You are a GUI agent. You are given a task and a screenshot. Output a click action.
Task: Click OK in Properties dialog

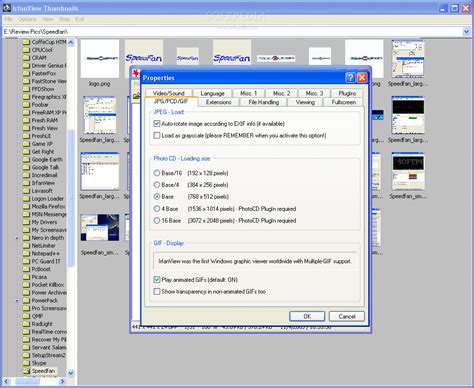[x=307, y=316]
